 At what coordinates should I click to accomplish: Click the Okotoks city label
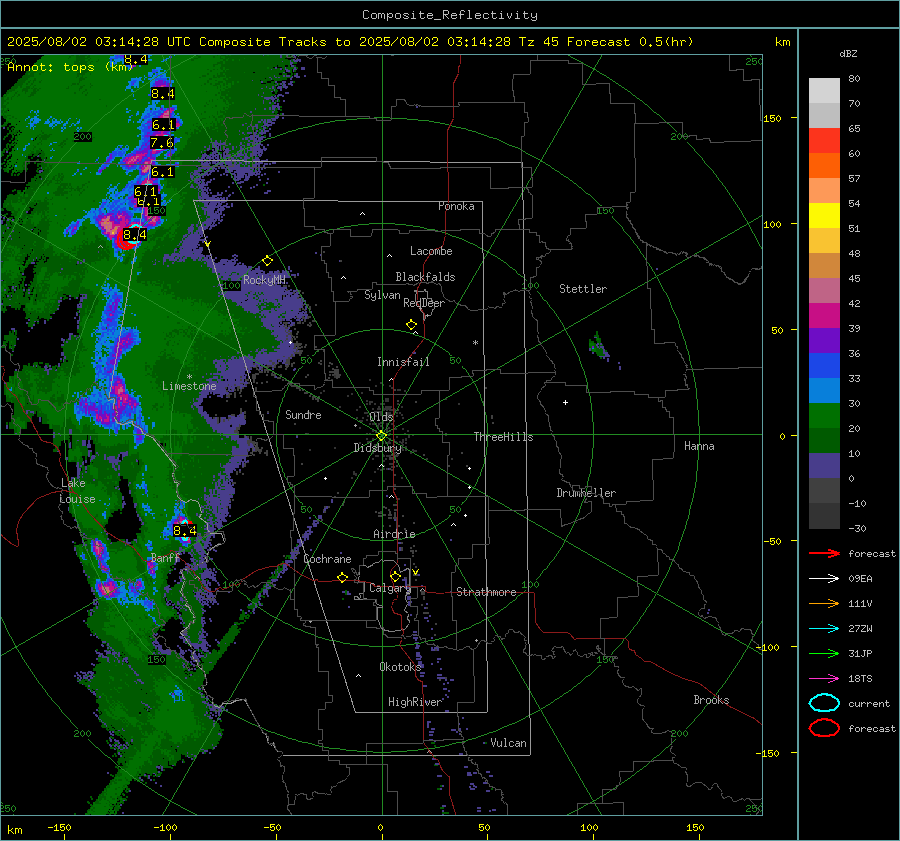click(x=400, y=666)
